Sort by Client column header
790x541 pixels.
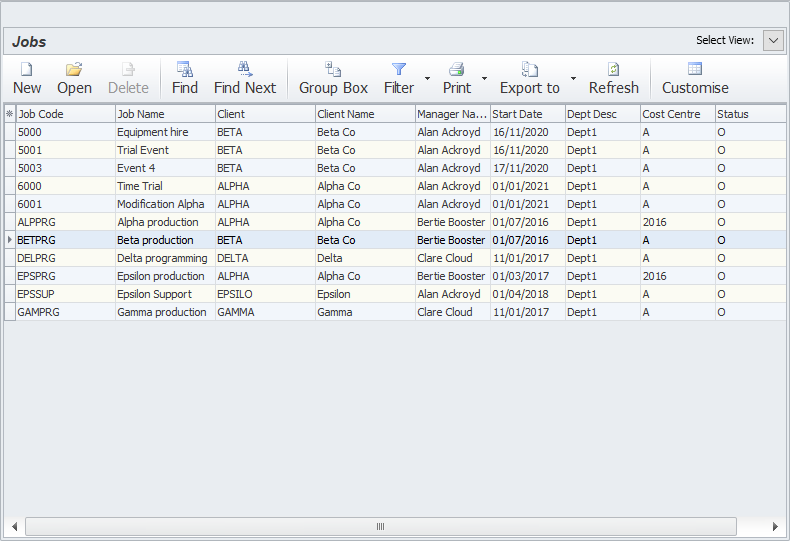pyautogui.click(x=266, y=114)
